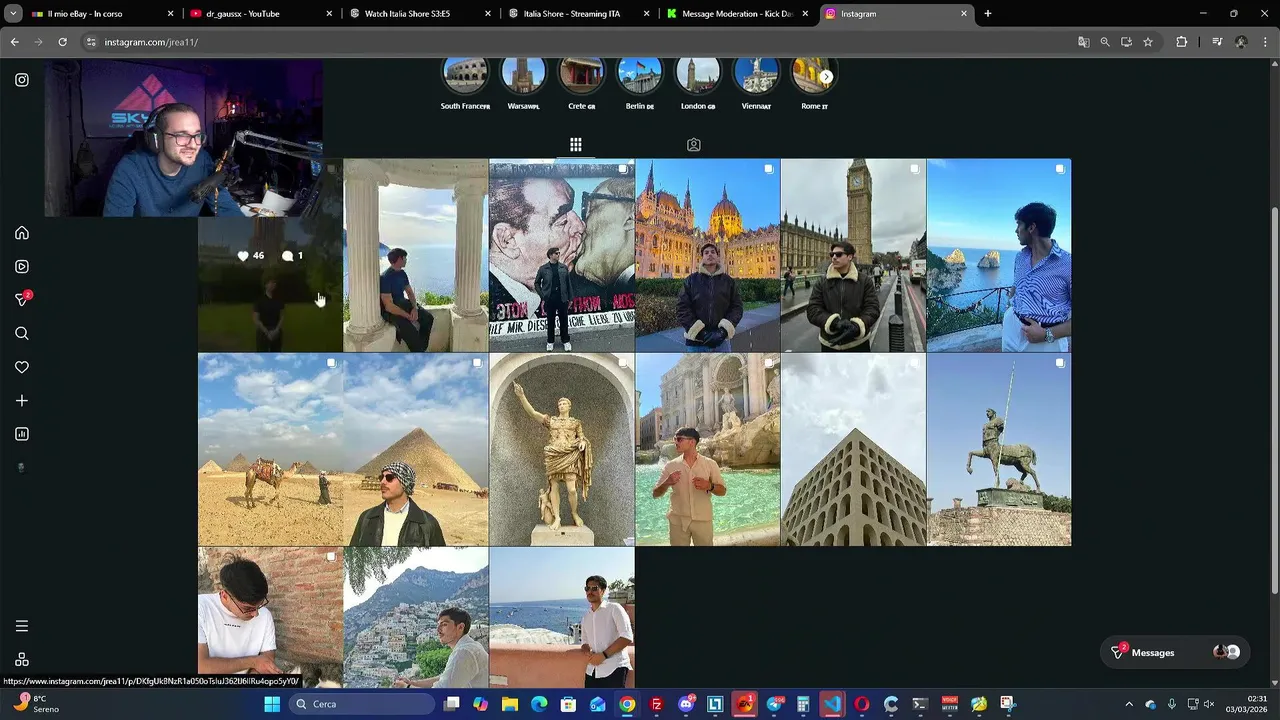Switch to the tagged photos tab
This screenshot has width=1280, height=720.
click(x=694, y=145)
